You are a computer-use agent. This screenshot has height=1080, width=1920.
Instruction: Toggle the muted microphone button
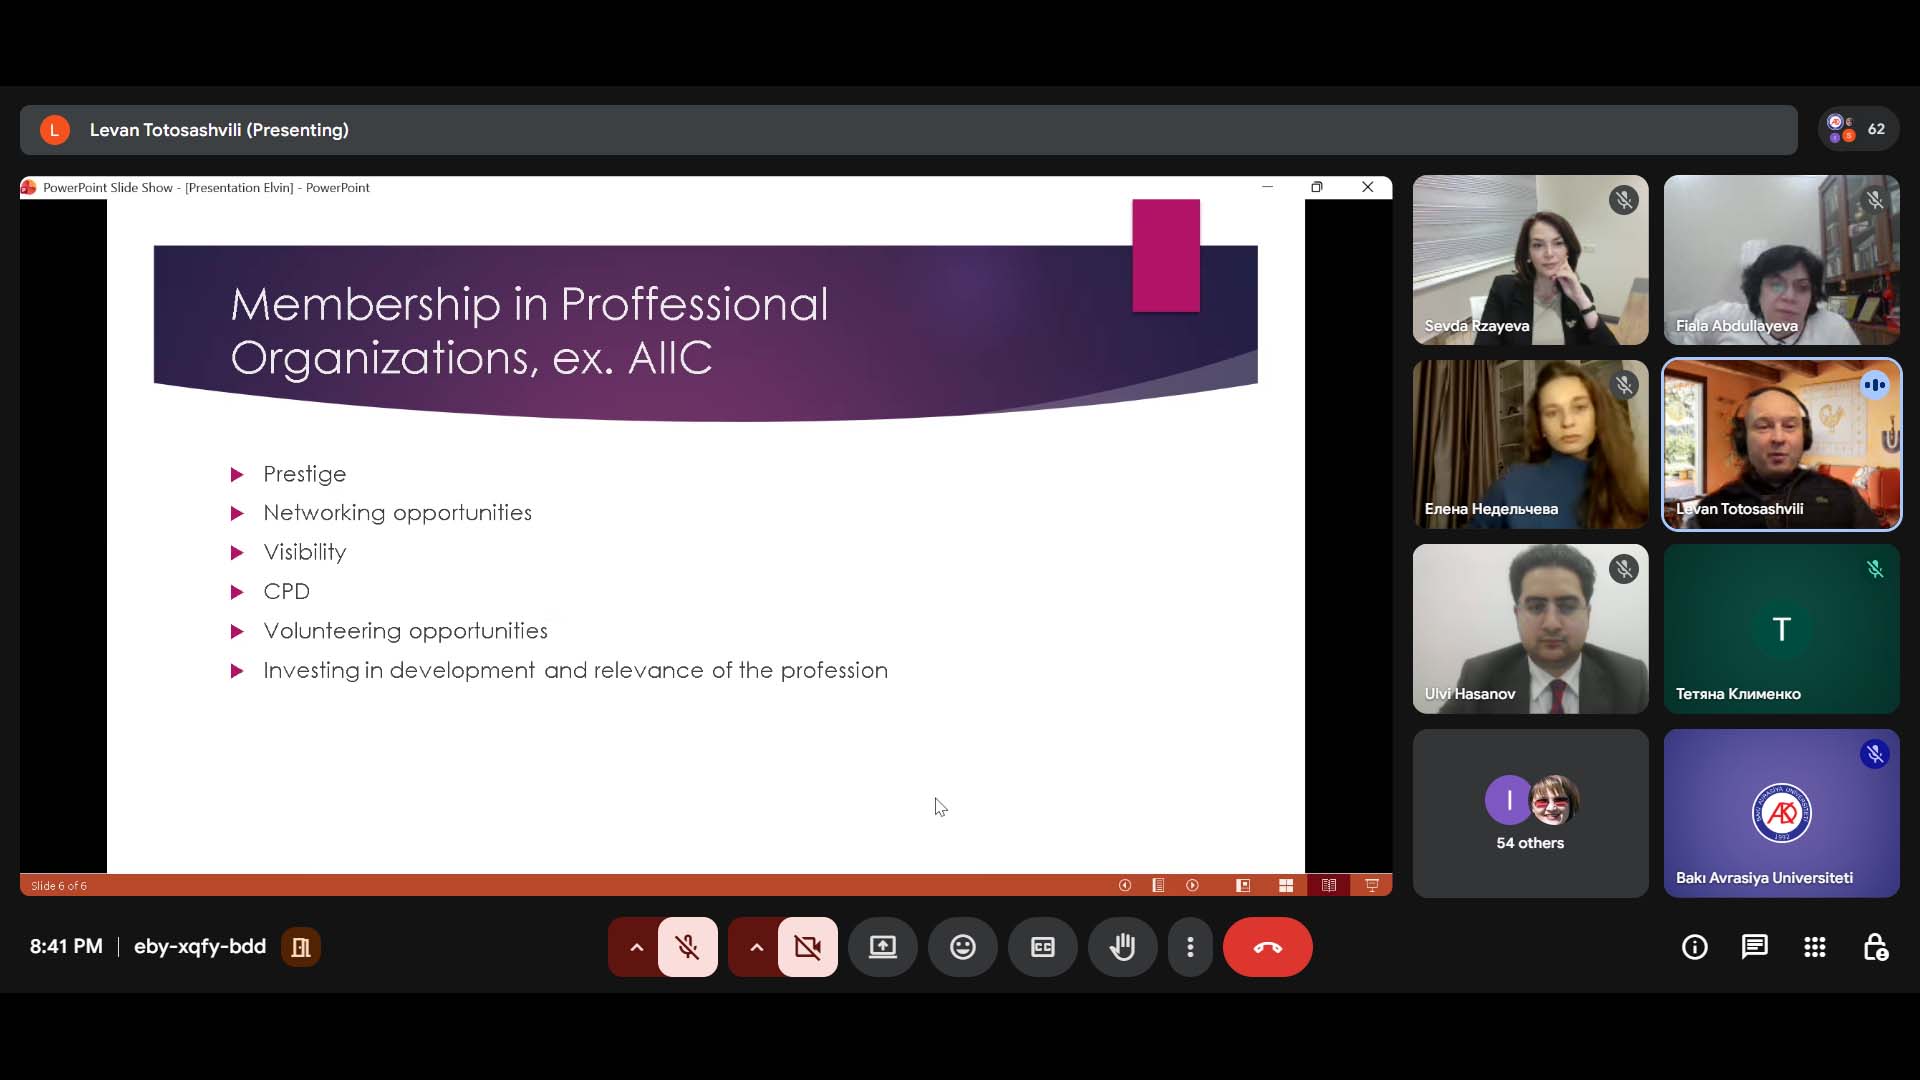coord(687,947)
